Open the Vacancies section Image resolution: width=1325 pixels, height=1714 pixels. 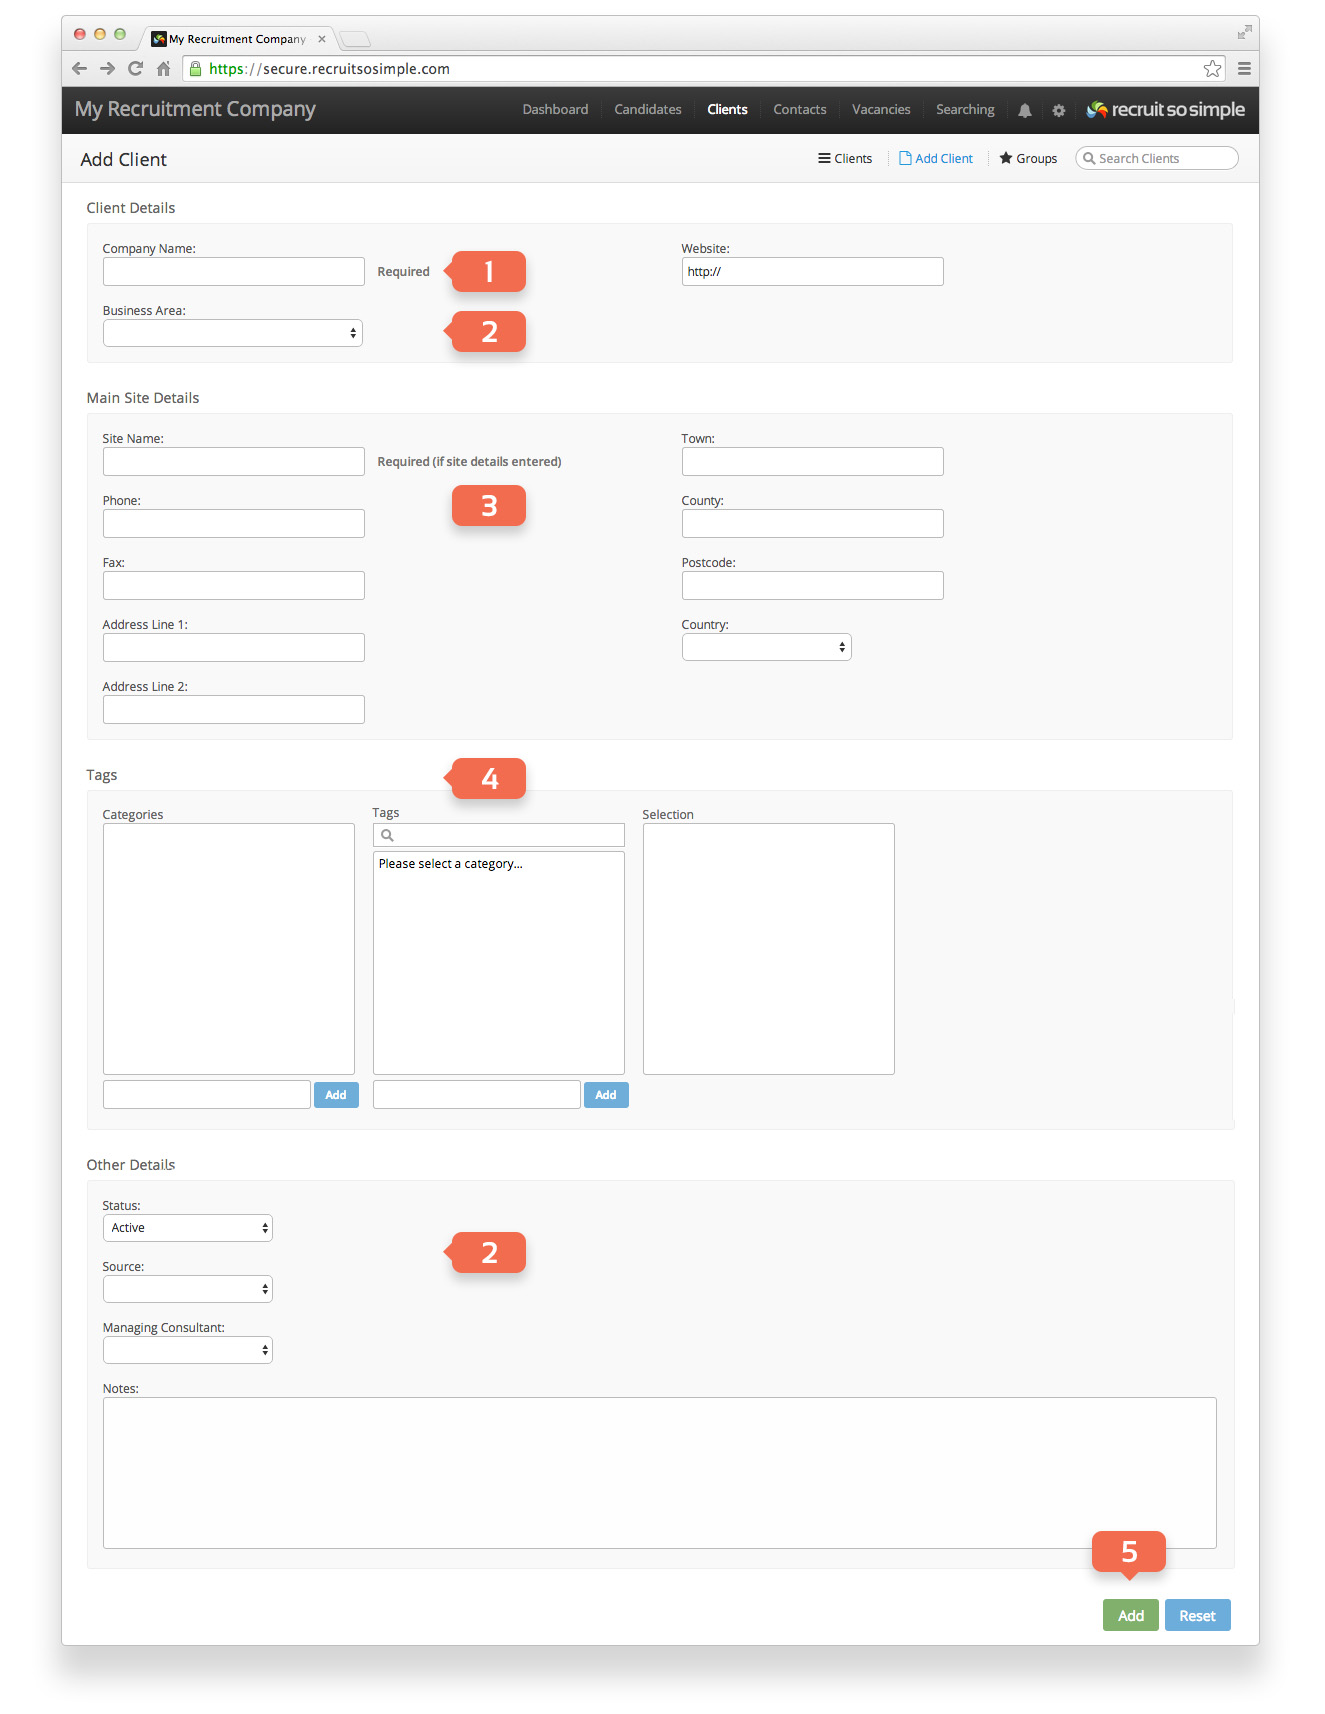pos(881,110)
